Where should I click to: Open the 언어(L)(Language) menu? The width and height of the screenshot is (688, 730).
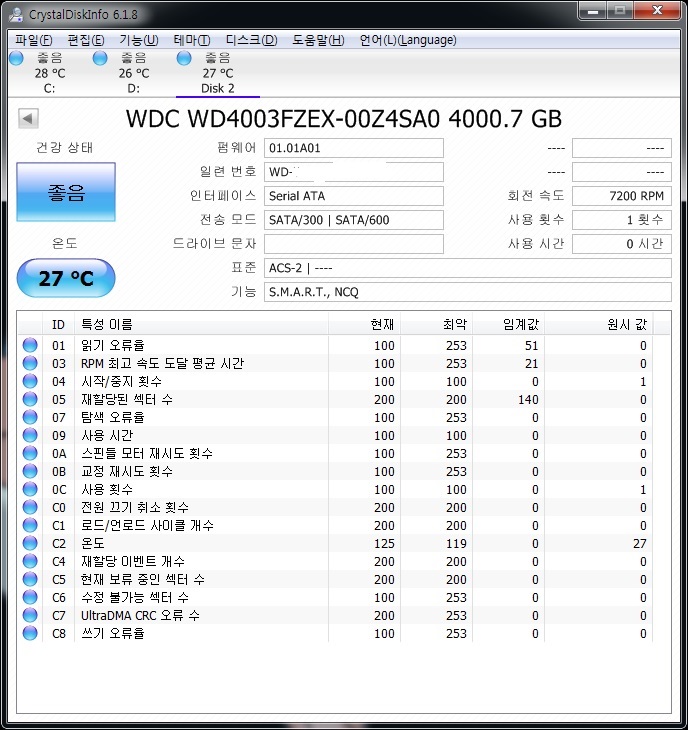pyautogui.click(x=408, y=40)
